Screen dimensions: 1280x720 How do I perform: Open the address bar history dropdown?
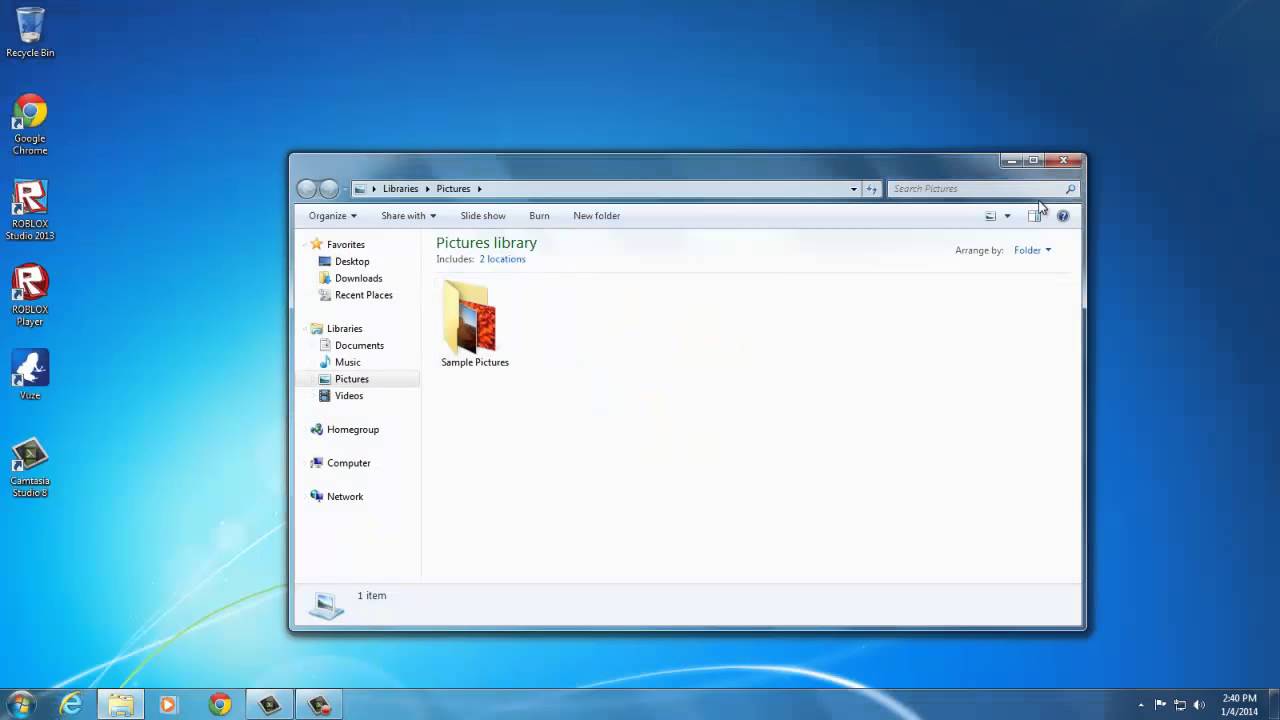[853, 189]
